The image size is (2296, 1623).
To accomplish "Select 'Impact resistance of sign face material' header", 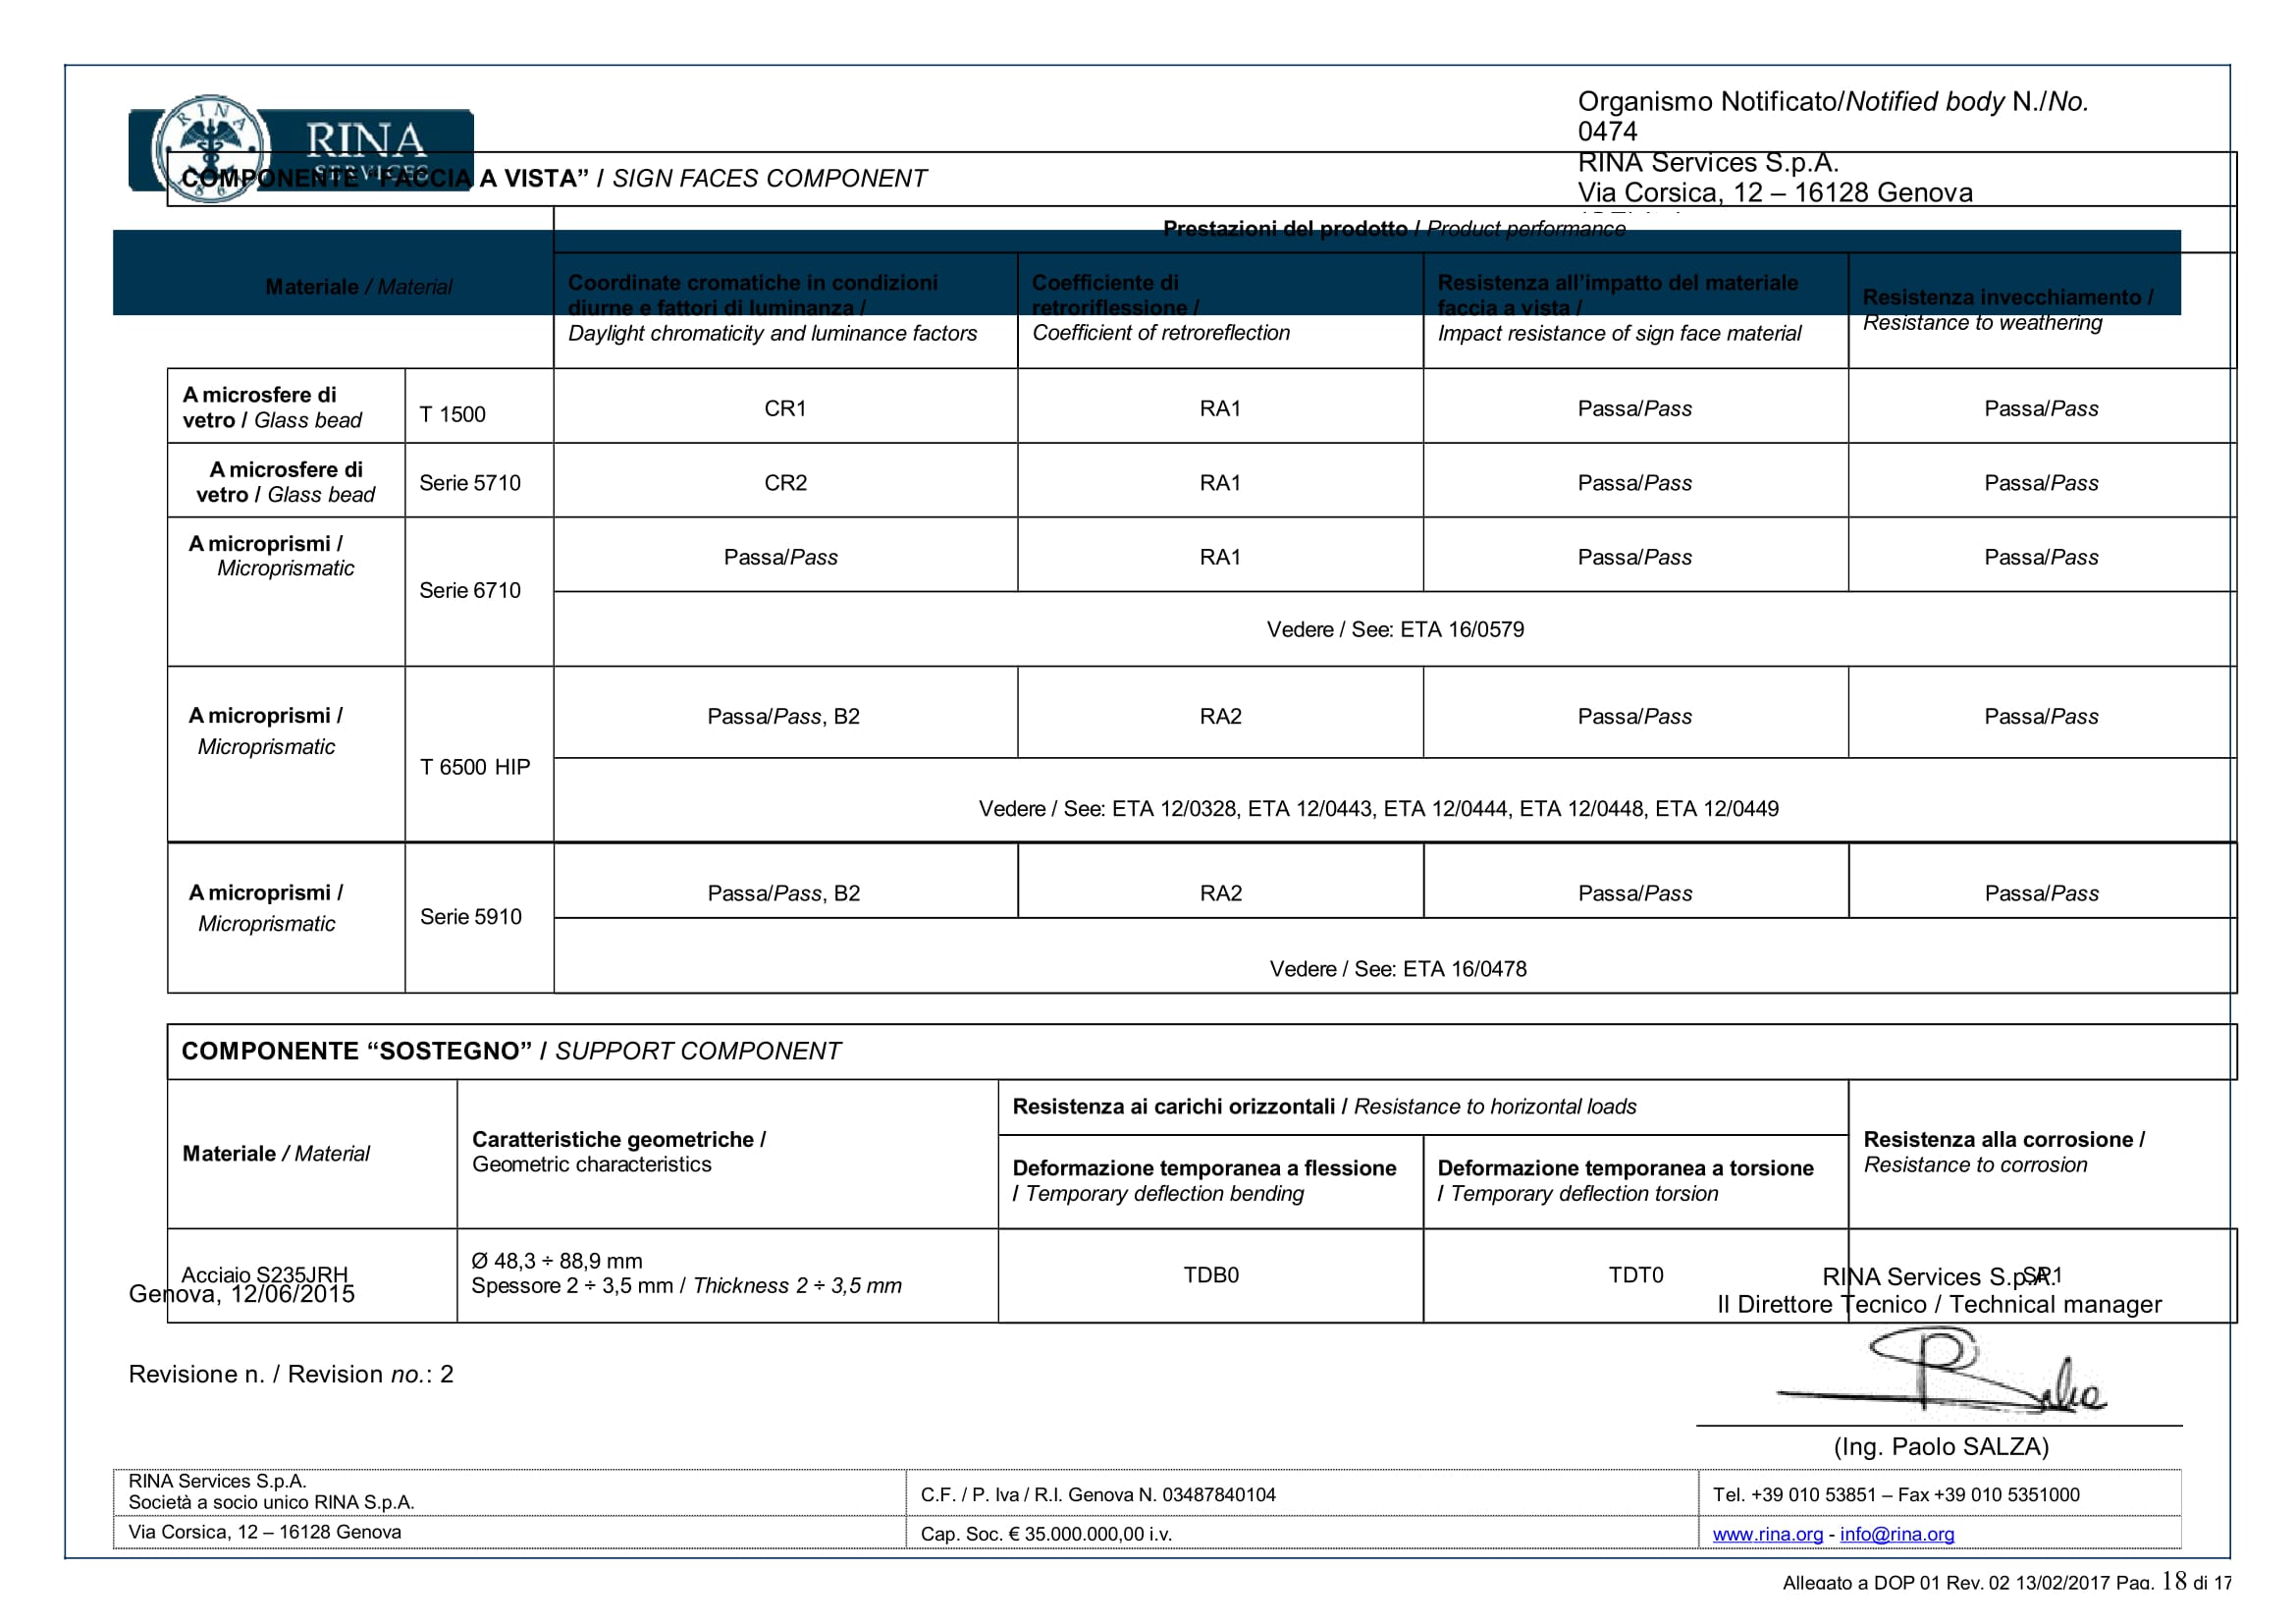I will [1619, 333].
